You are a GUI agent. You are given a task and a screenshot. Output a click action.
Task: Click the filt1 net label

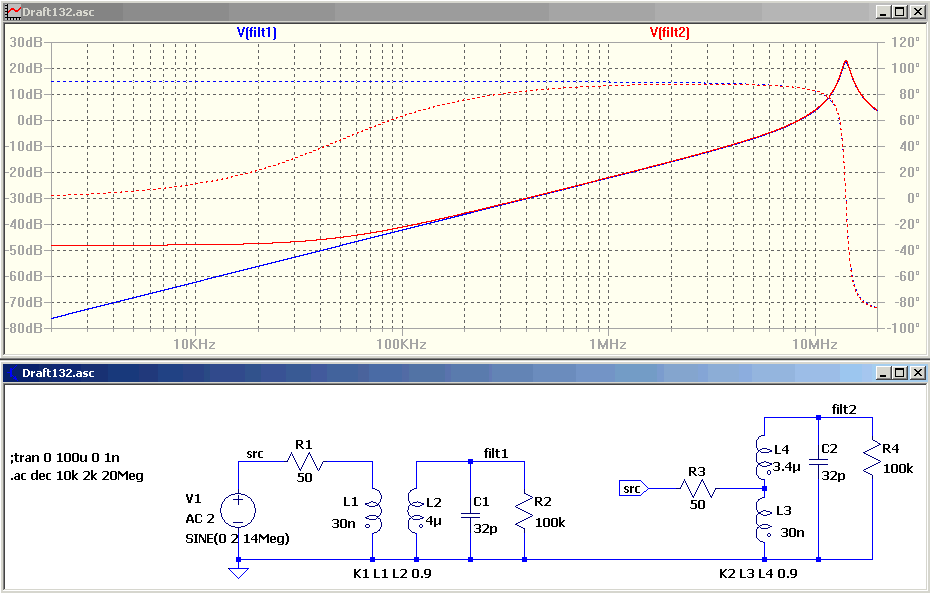(x=496, y=454)
